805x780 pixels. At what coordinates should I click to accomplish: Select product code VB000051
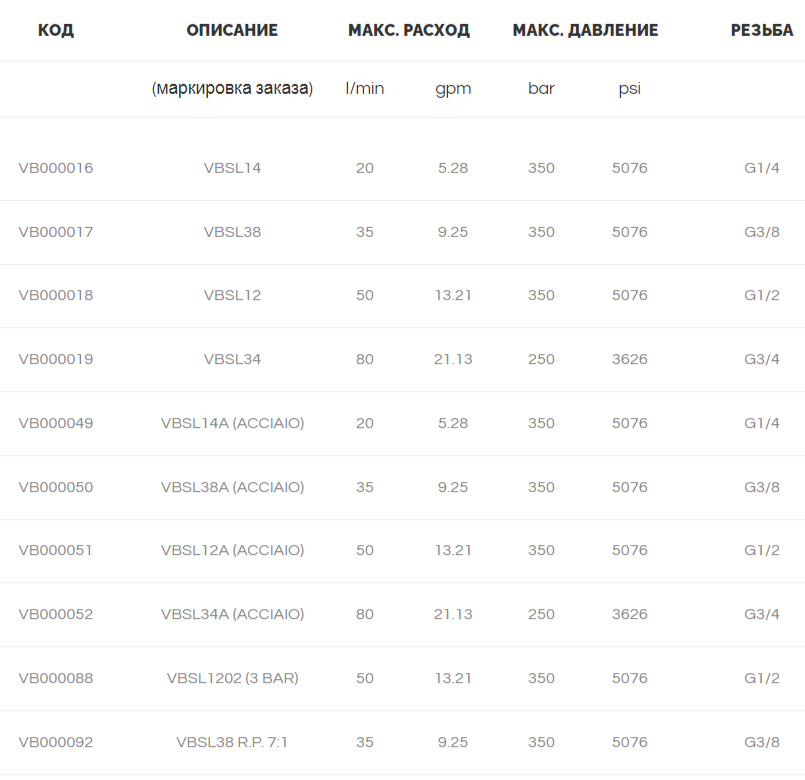55,550
